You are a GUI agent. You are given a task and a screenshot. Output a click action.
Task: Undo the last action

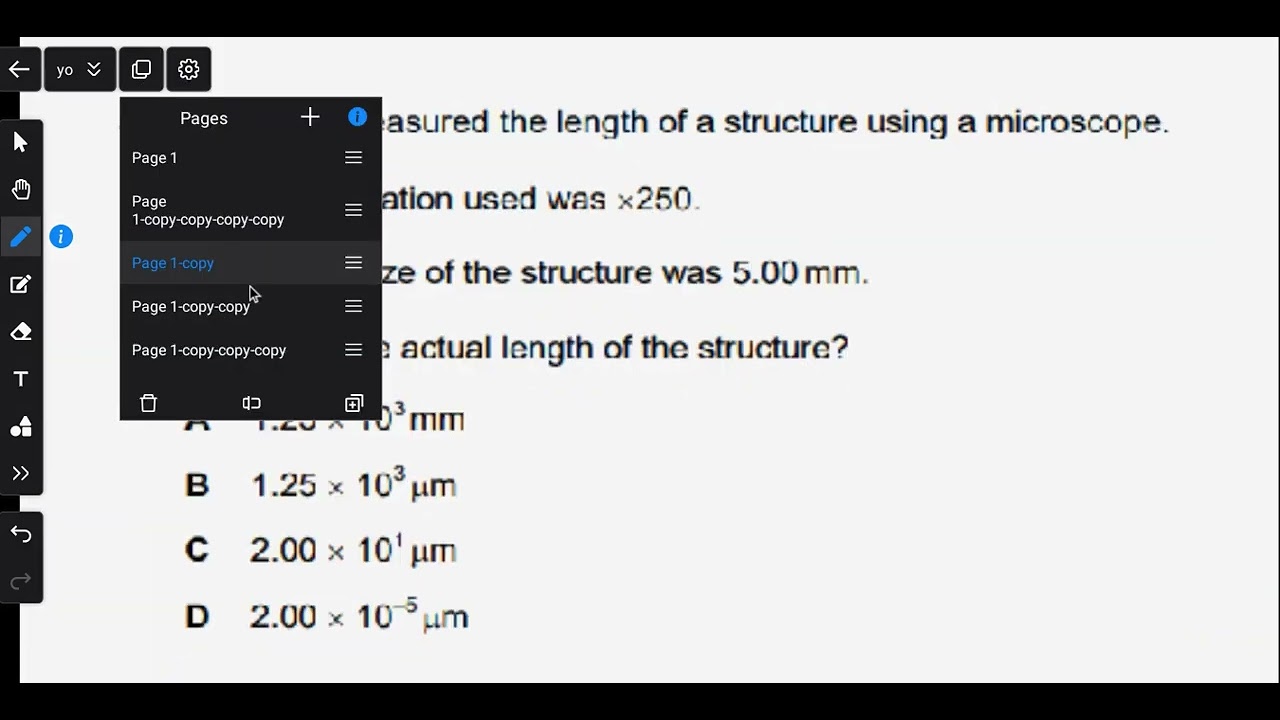[21, 534]
